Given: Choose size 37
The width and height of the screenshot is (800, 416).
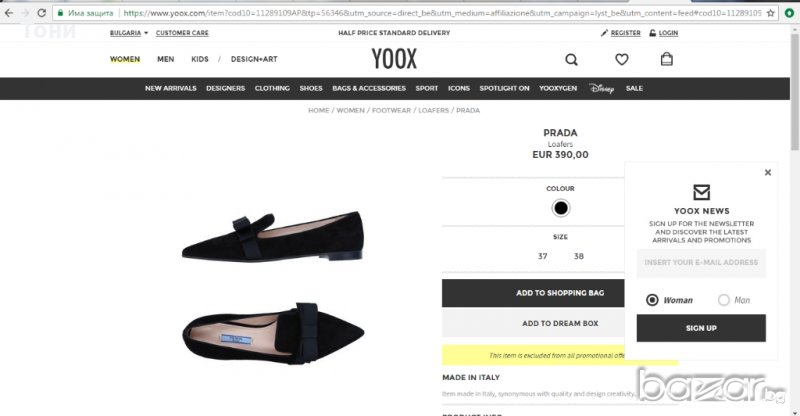Looking at the screenshot, I should [543, 256].
